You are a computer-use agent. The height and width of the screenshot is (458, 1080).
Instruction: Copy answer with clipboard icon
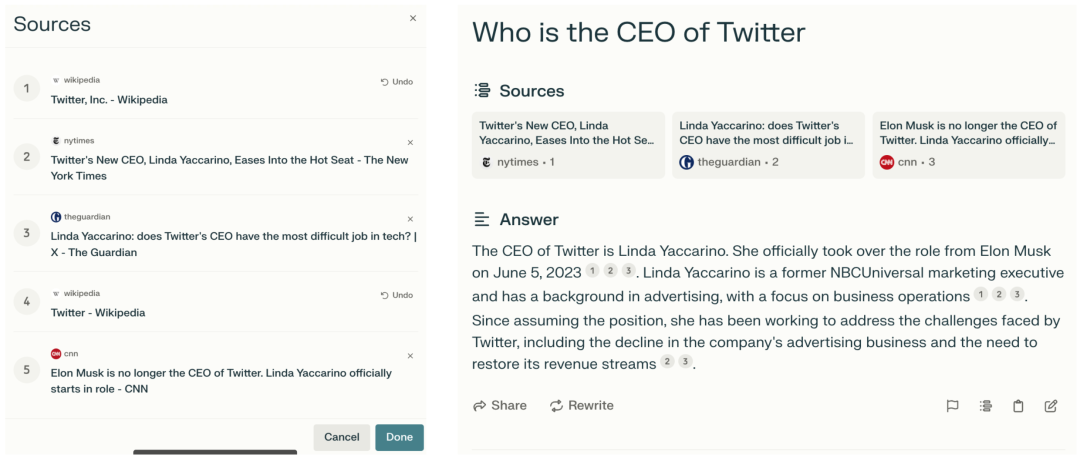tap(1018, 406)
